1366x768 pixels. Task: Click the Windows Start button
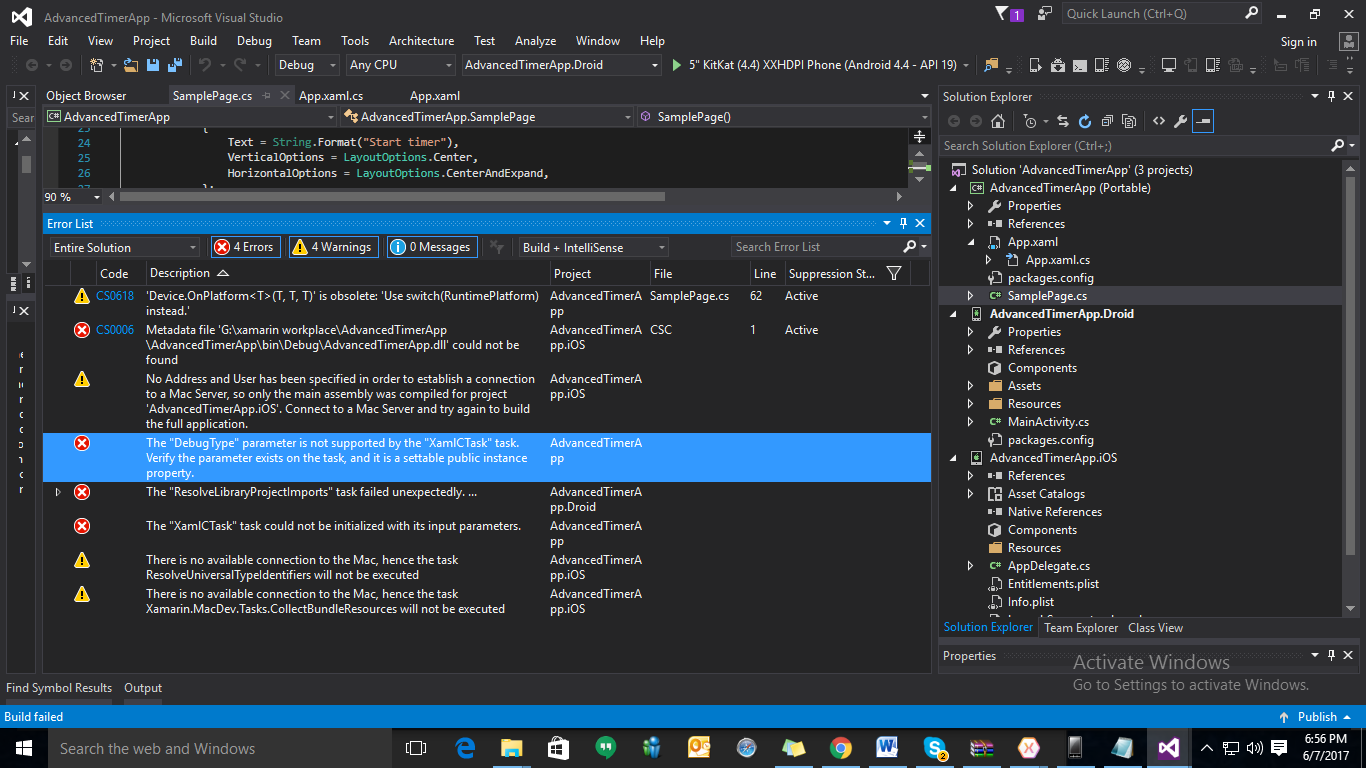pos(24,748)
